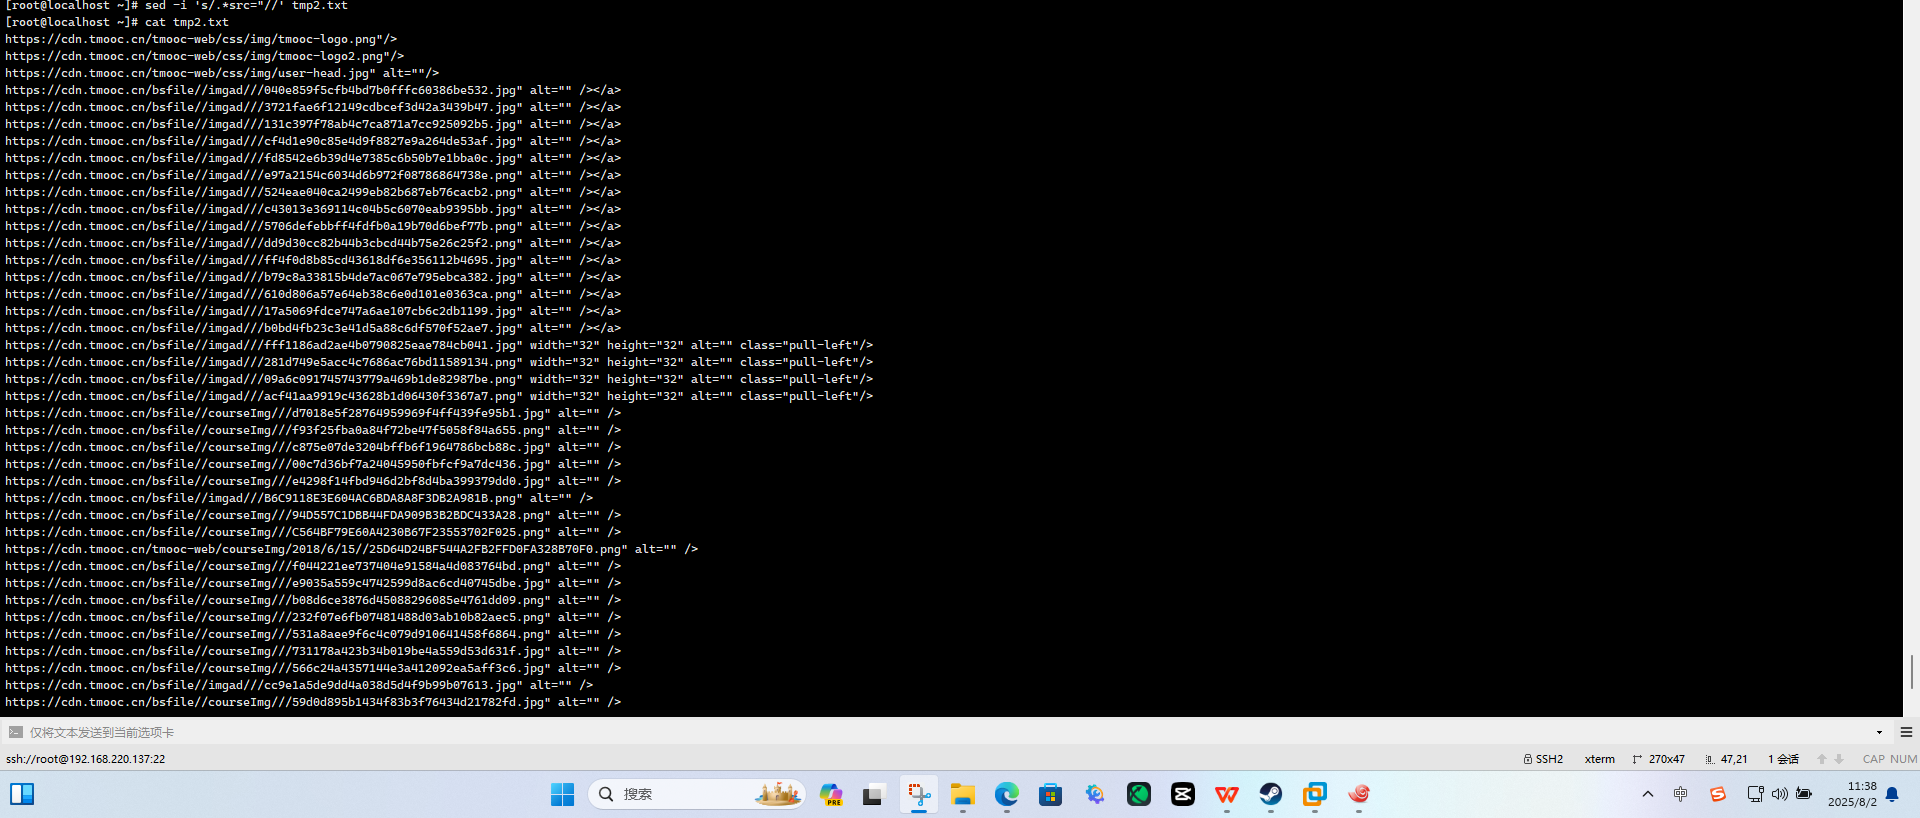This screenshot has height=818, width=1920.
Task: Click the taskbar 搜索 search box
Action: [697, 794]
